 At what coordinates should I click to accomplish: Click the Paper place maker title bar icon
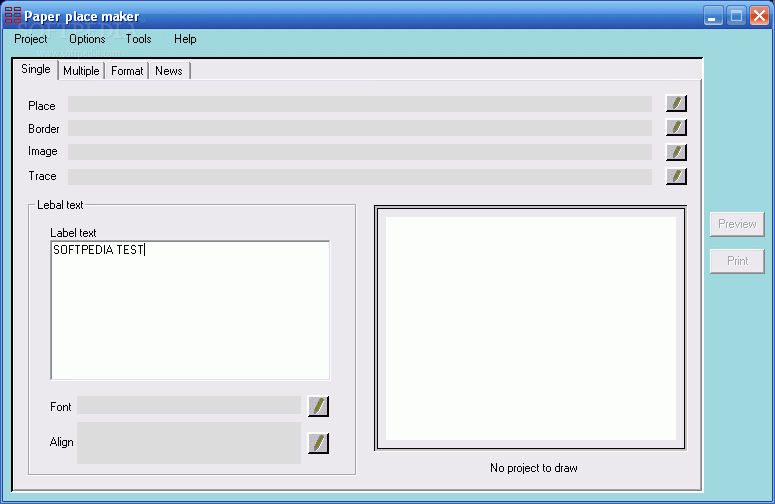coord(12,15)
